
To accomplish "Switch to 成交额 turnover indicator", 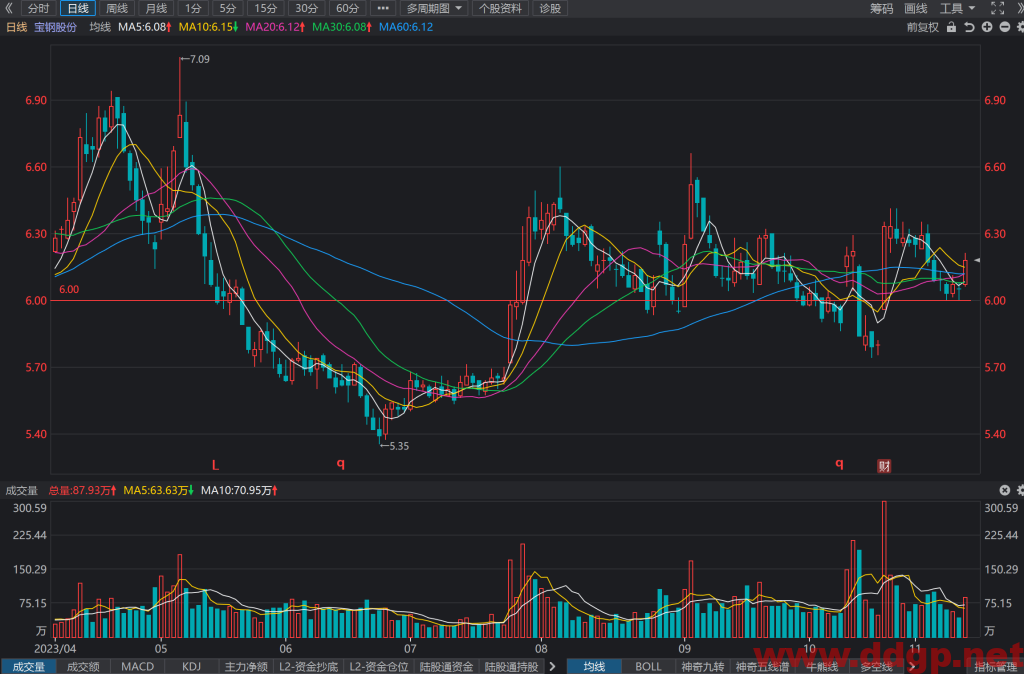I will pyautogui.click(x=84, y=667).
